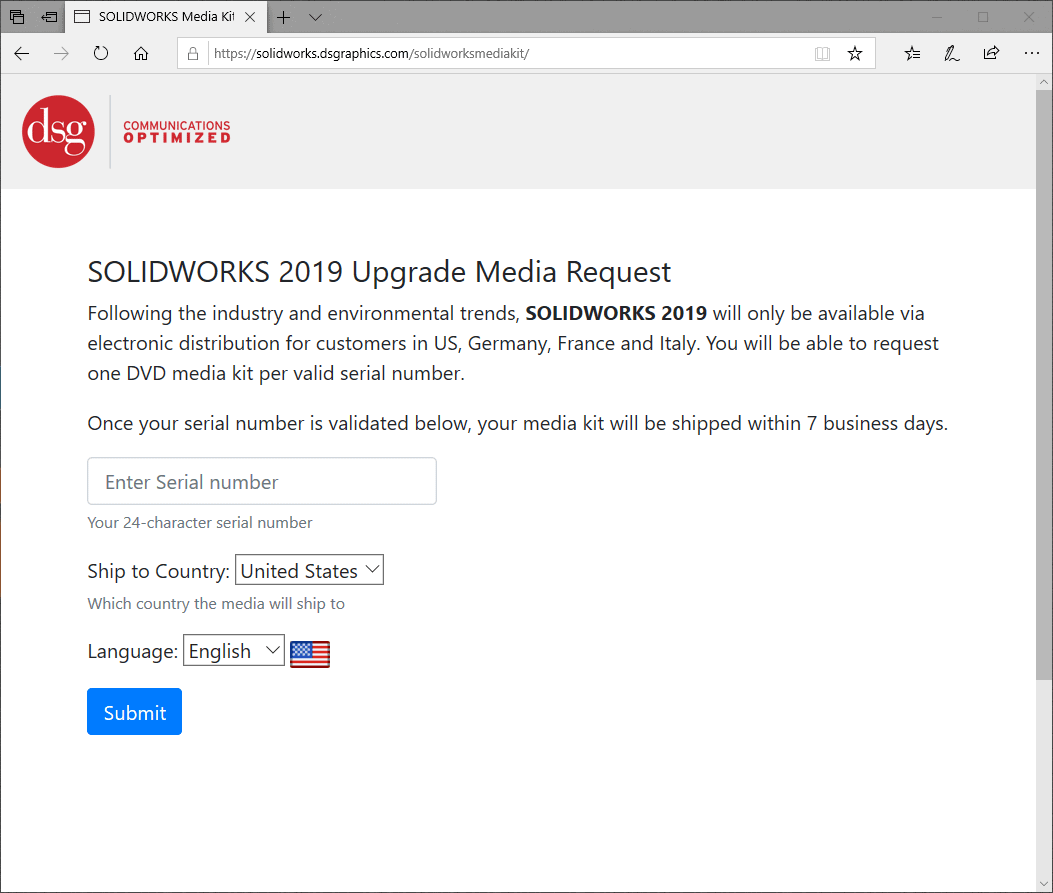Open the add notes pen icon

tap(952, 54)
